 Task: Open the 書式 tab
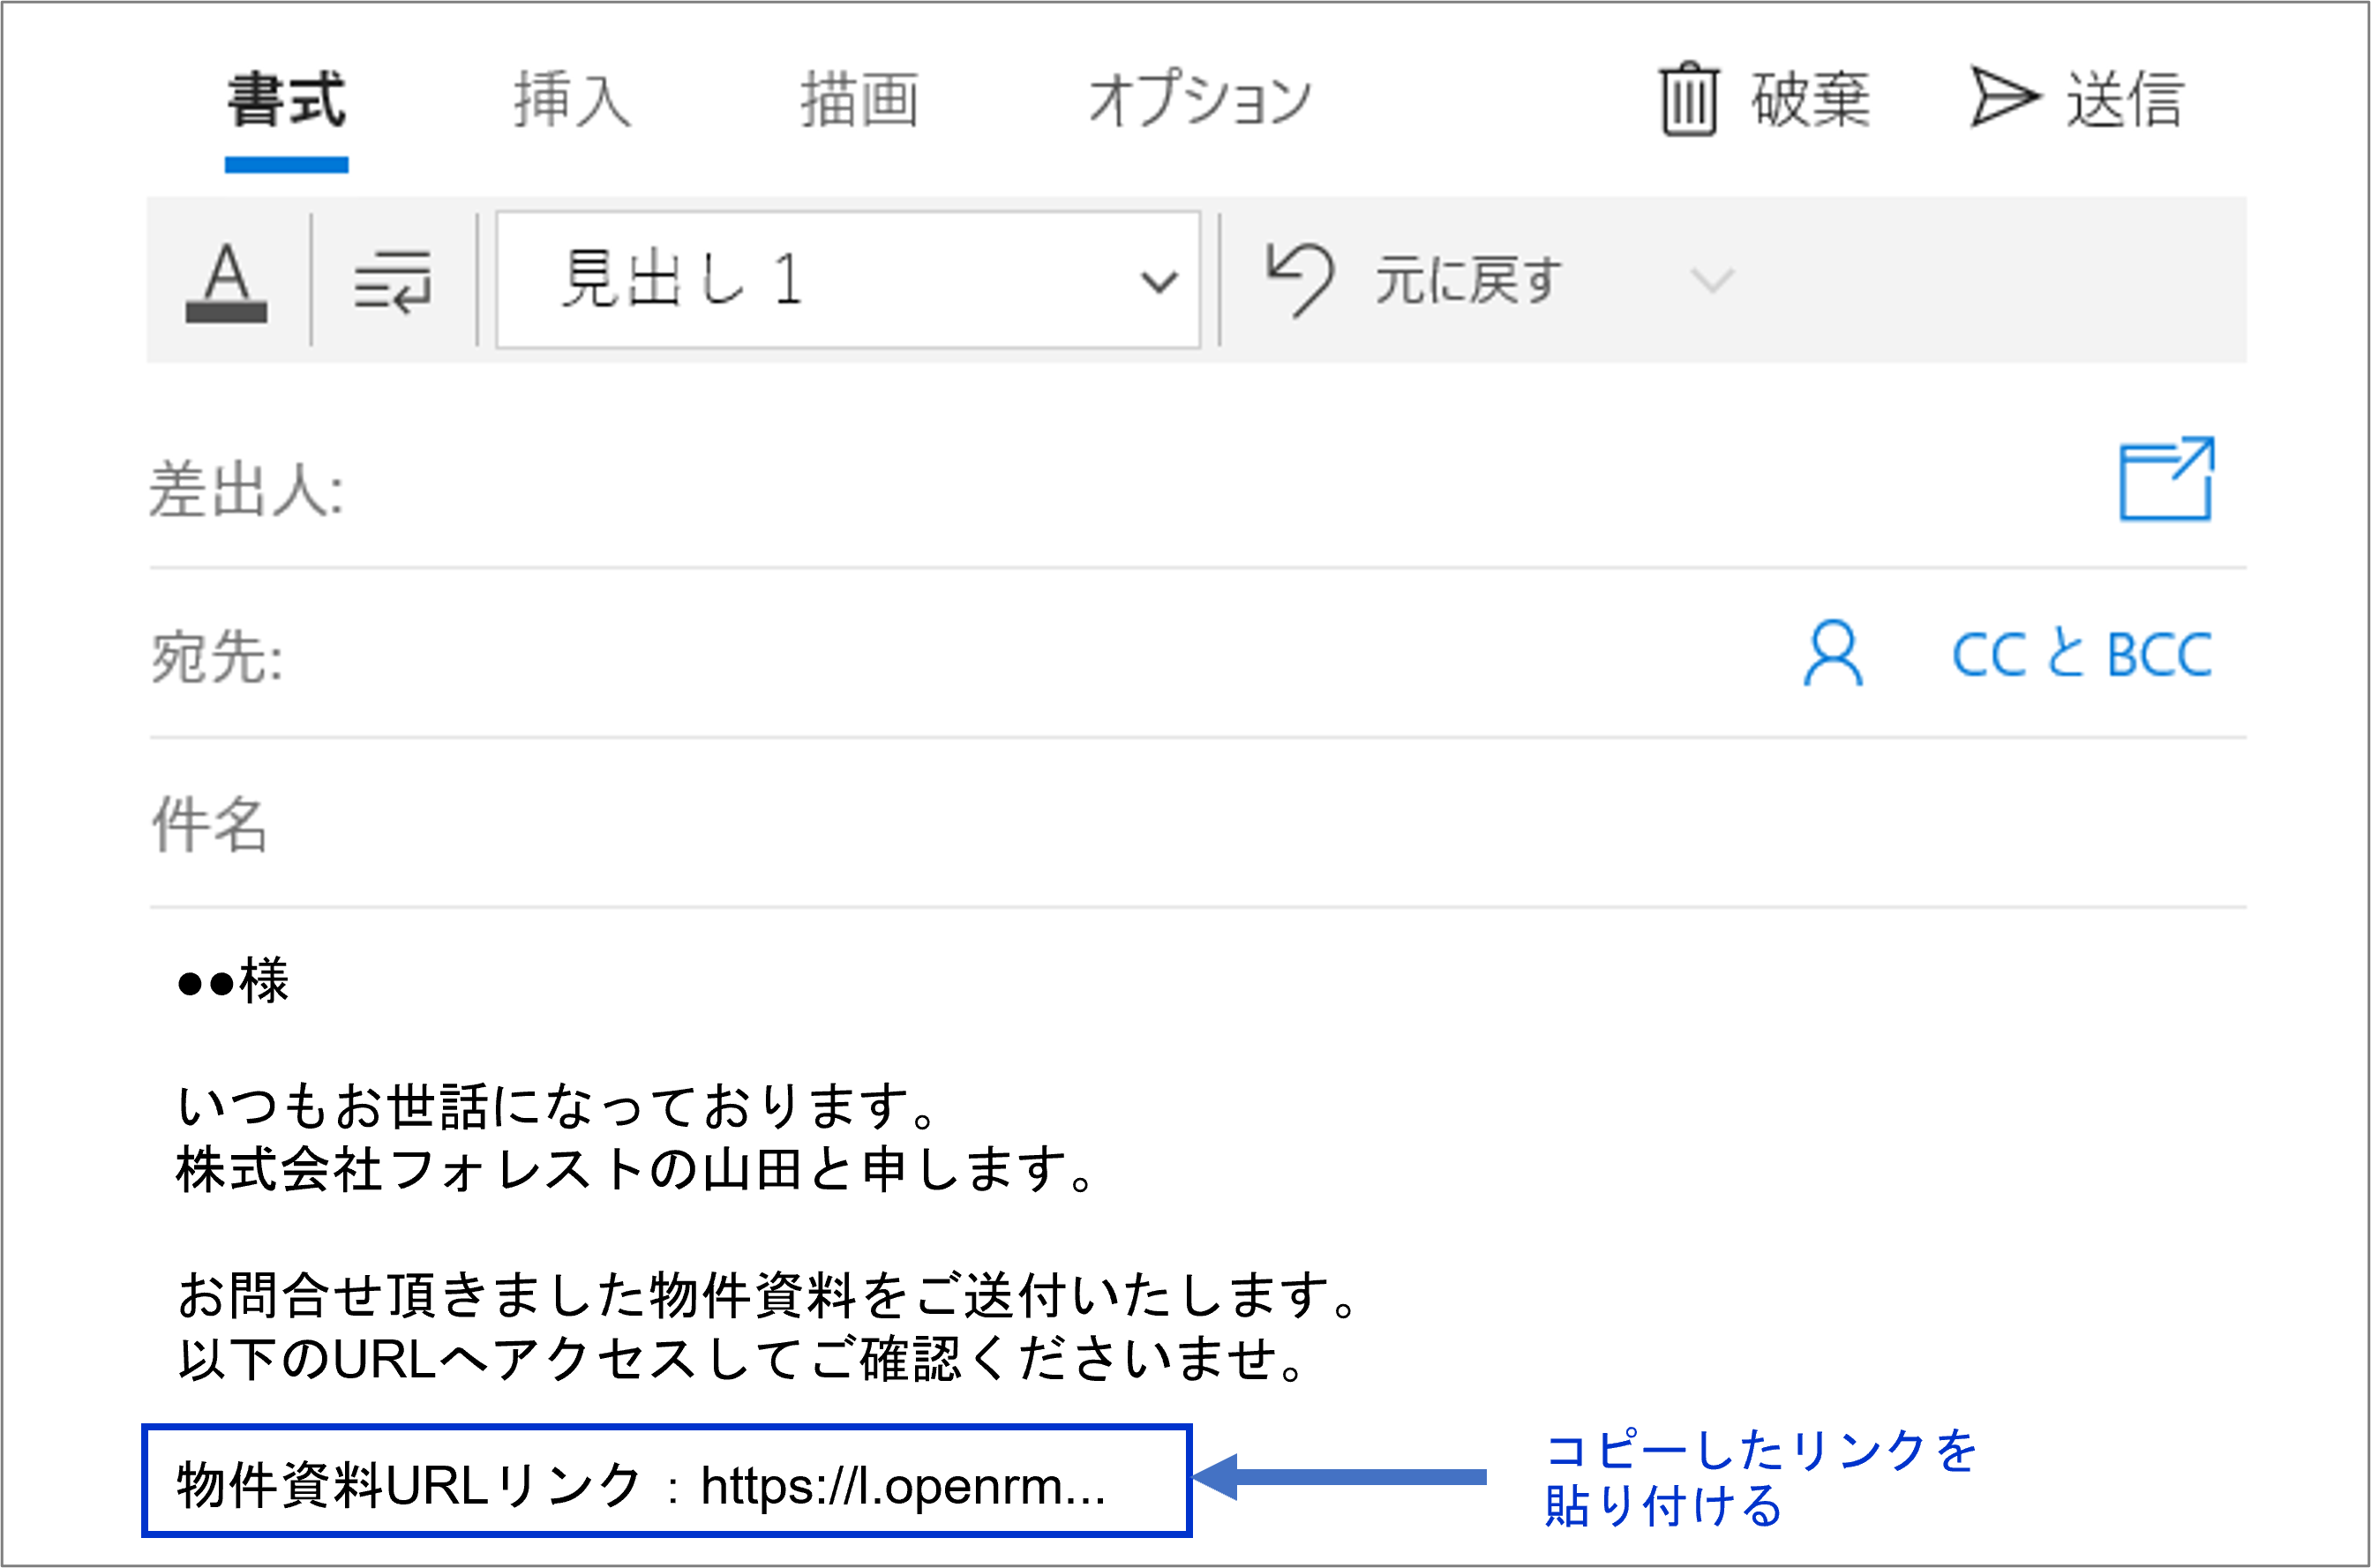click(286, 100)
